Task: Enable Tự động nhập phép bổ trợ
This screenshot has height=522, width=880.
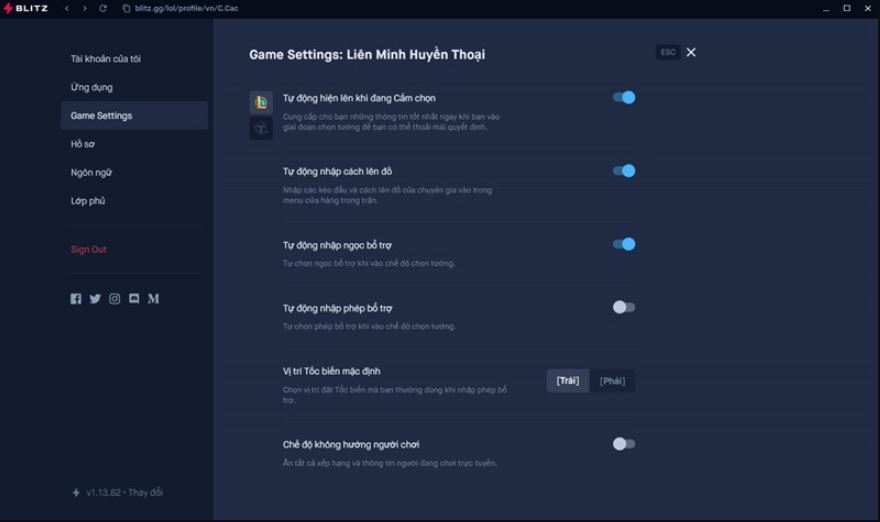Action: [624, 307]
